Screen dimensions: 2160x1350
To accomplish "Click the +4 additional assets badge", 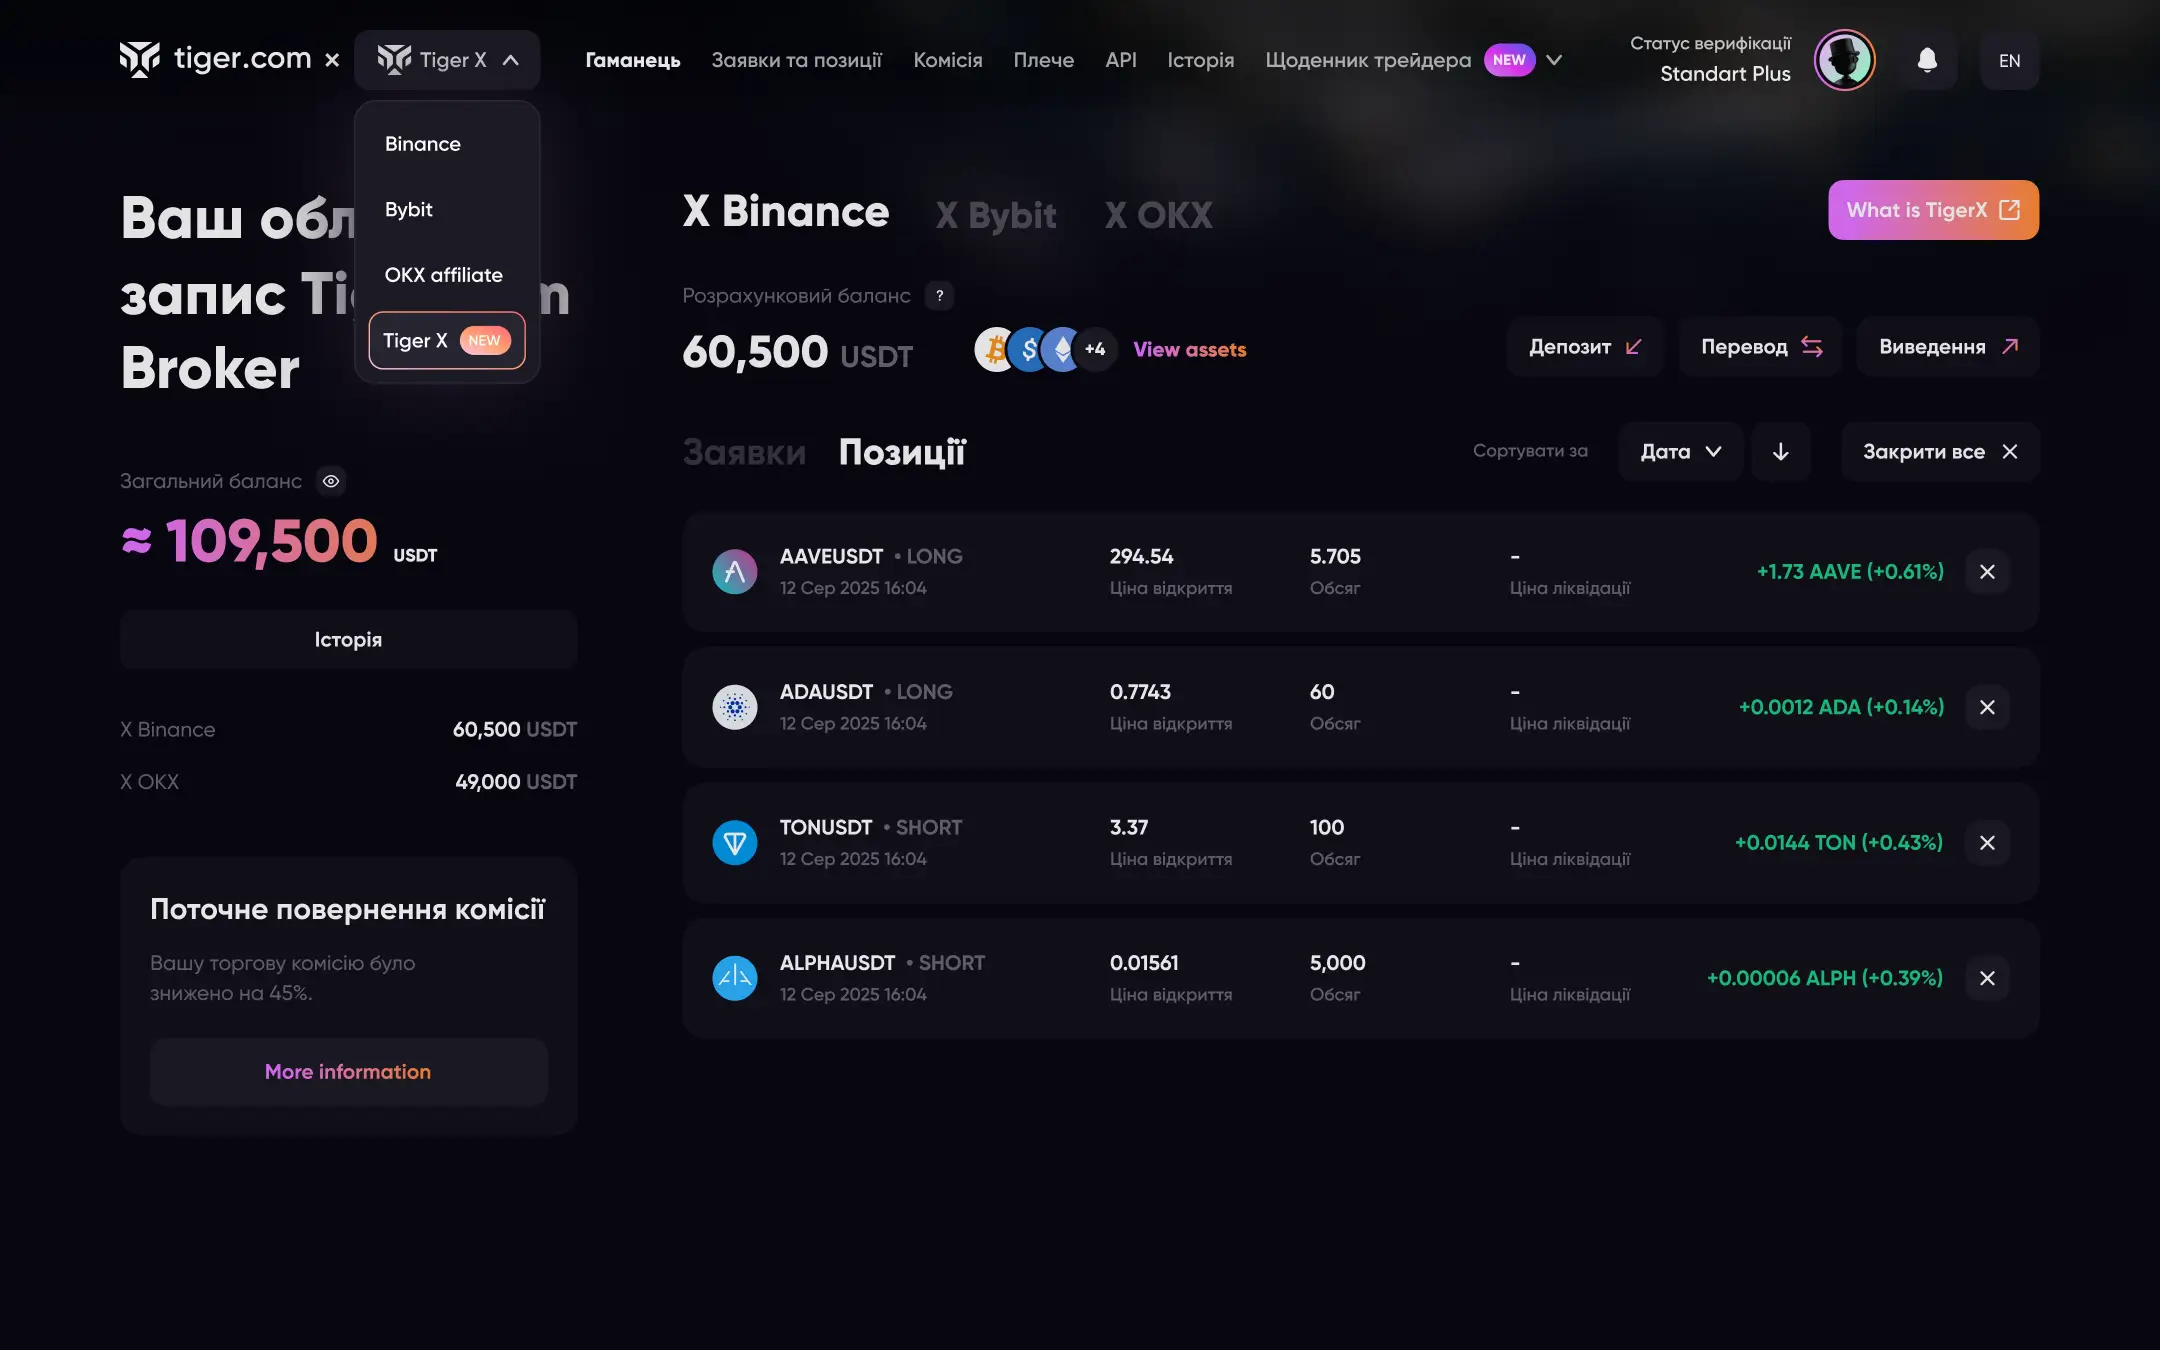I will click(1095, 349).
